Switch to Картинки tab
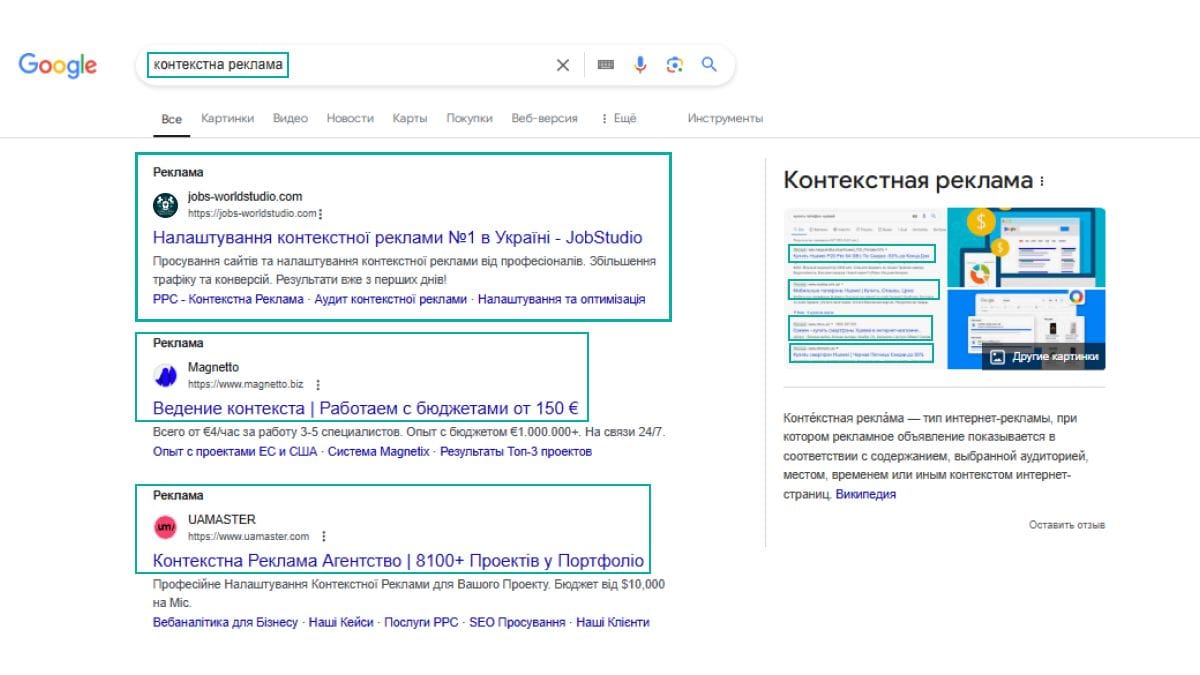 (x=227, y=118)
